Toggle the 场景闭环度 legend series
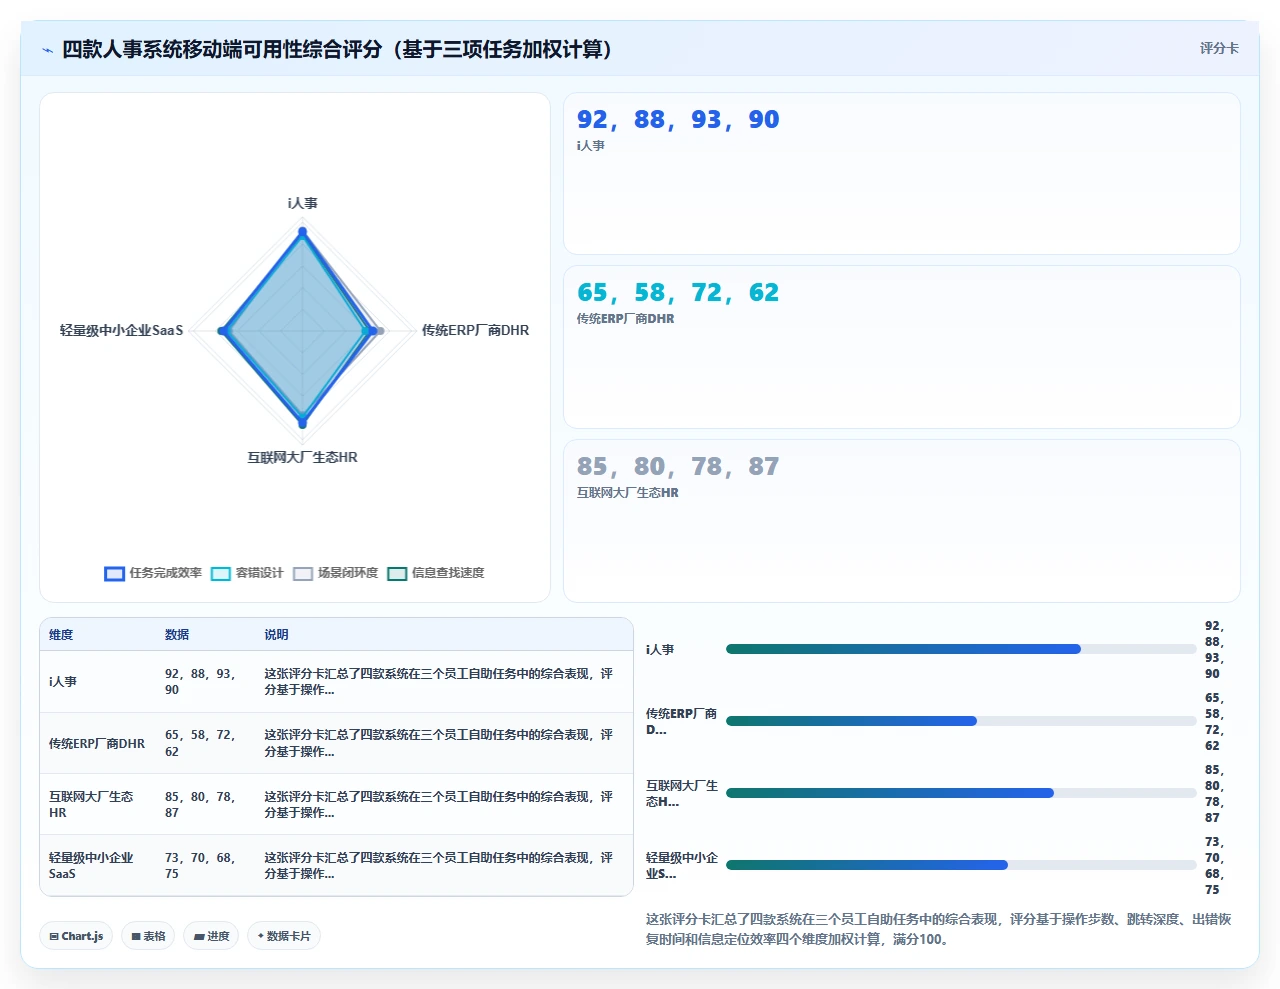Screen dimensions: 1280x989 coord(336,573)
